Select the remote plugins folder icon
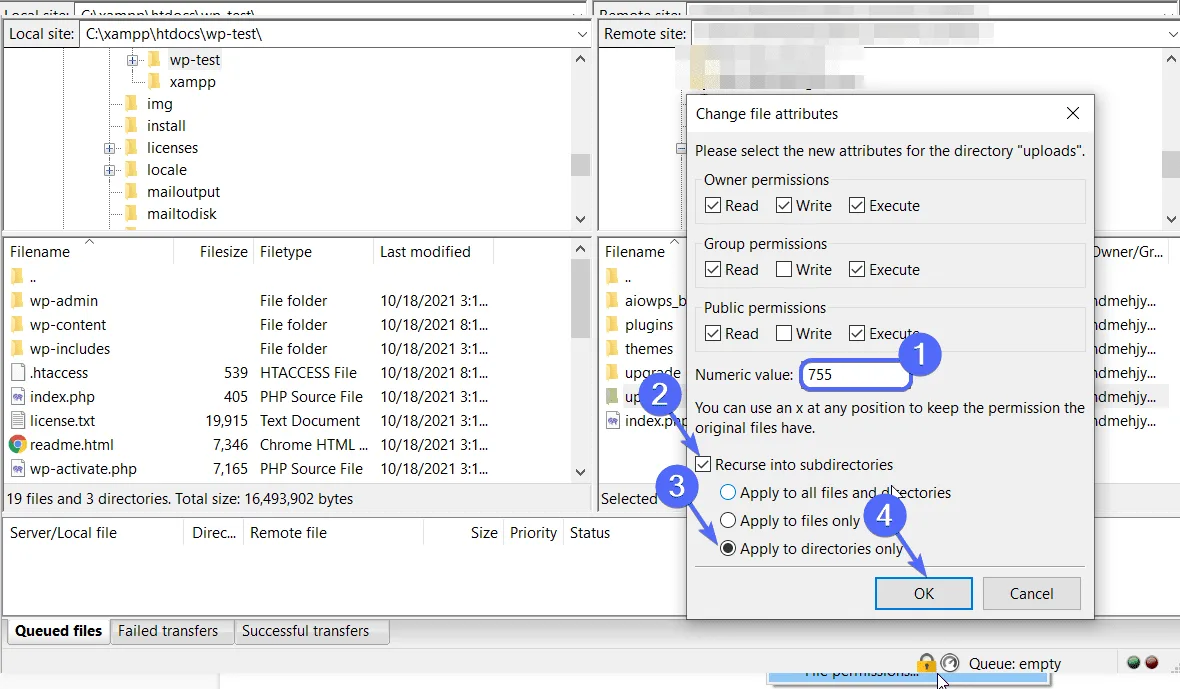Screen dimensions: 1180x689 tap(613, 325)
